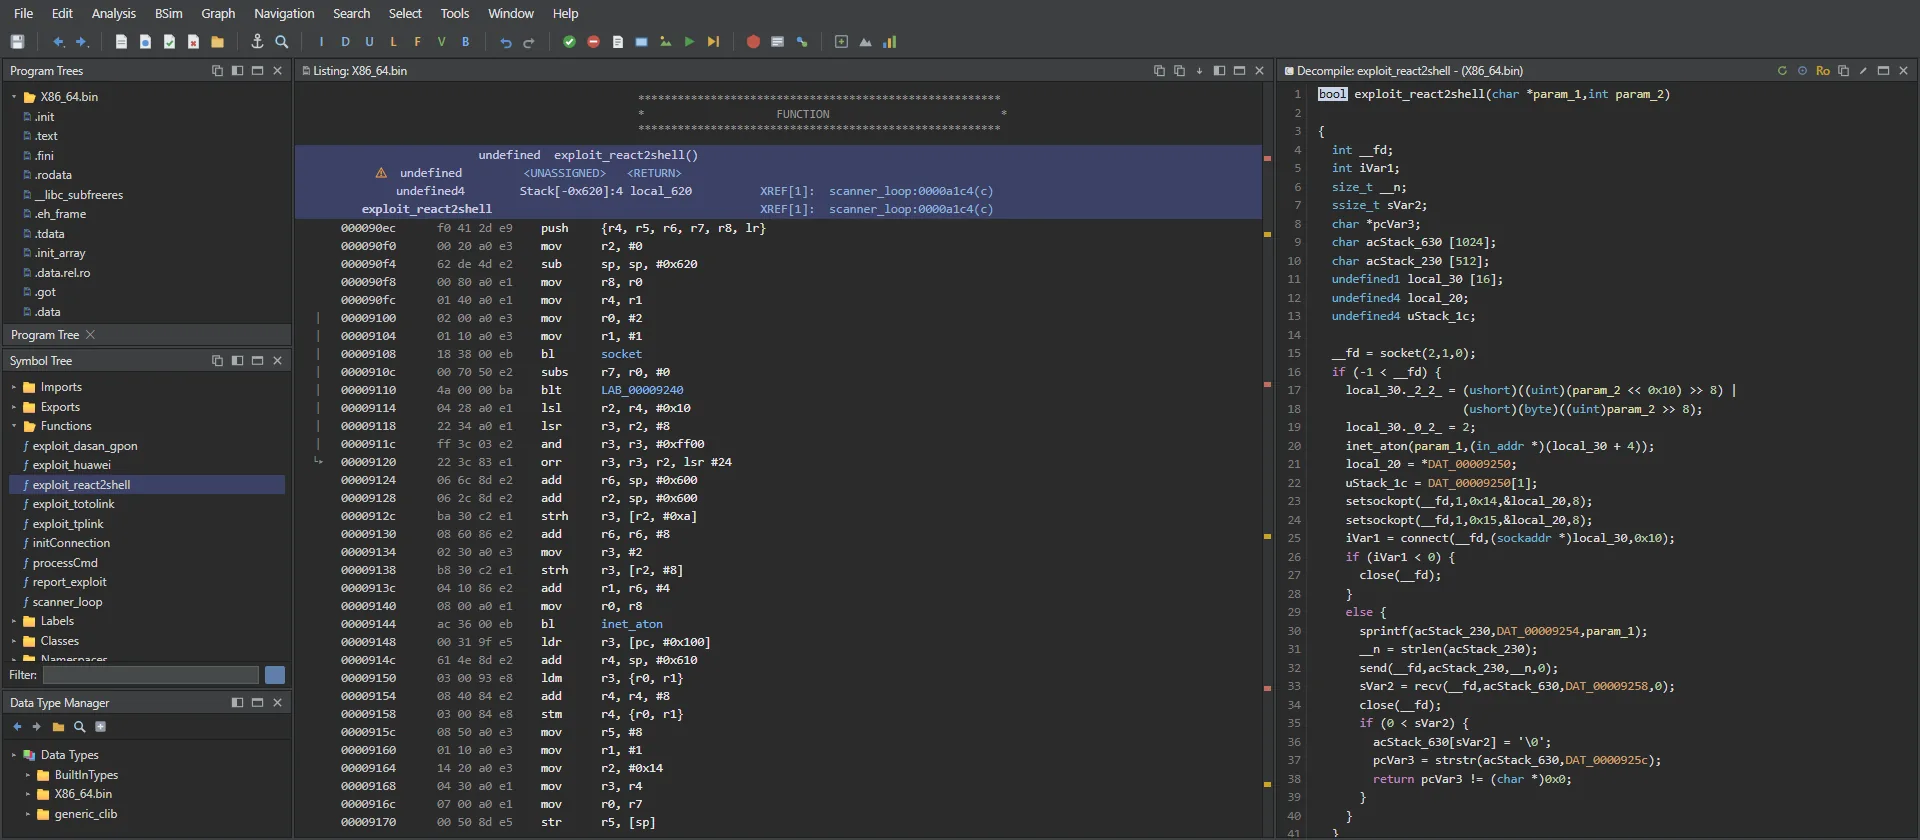
Task: Click the red octagon stop icon
Action: click(x=753, y=42)
